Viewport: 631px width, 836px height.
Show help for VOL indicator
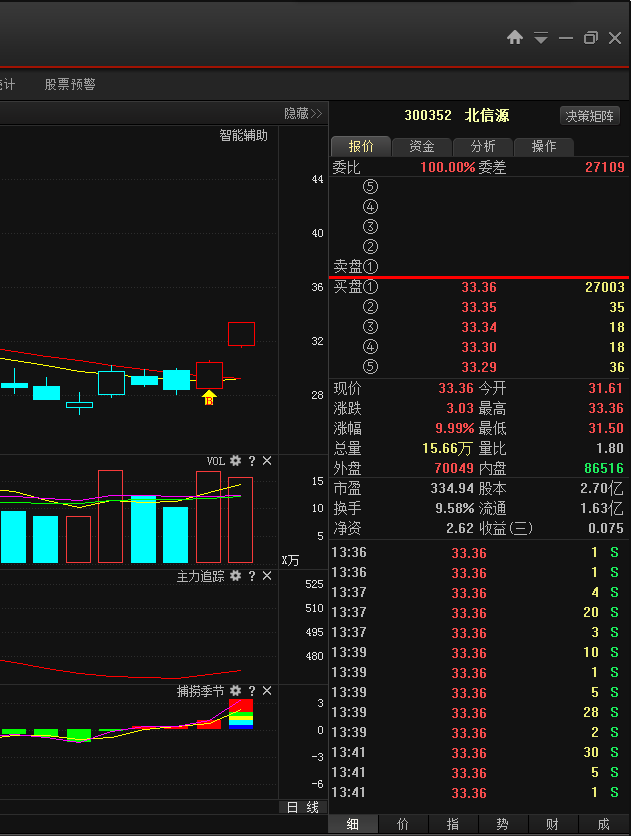tap(252, 461)
